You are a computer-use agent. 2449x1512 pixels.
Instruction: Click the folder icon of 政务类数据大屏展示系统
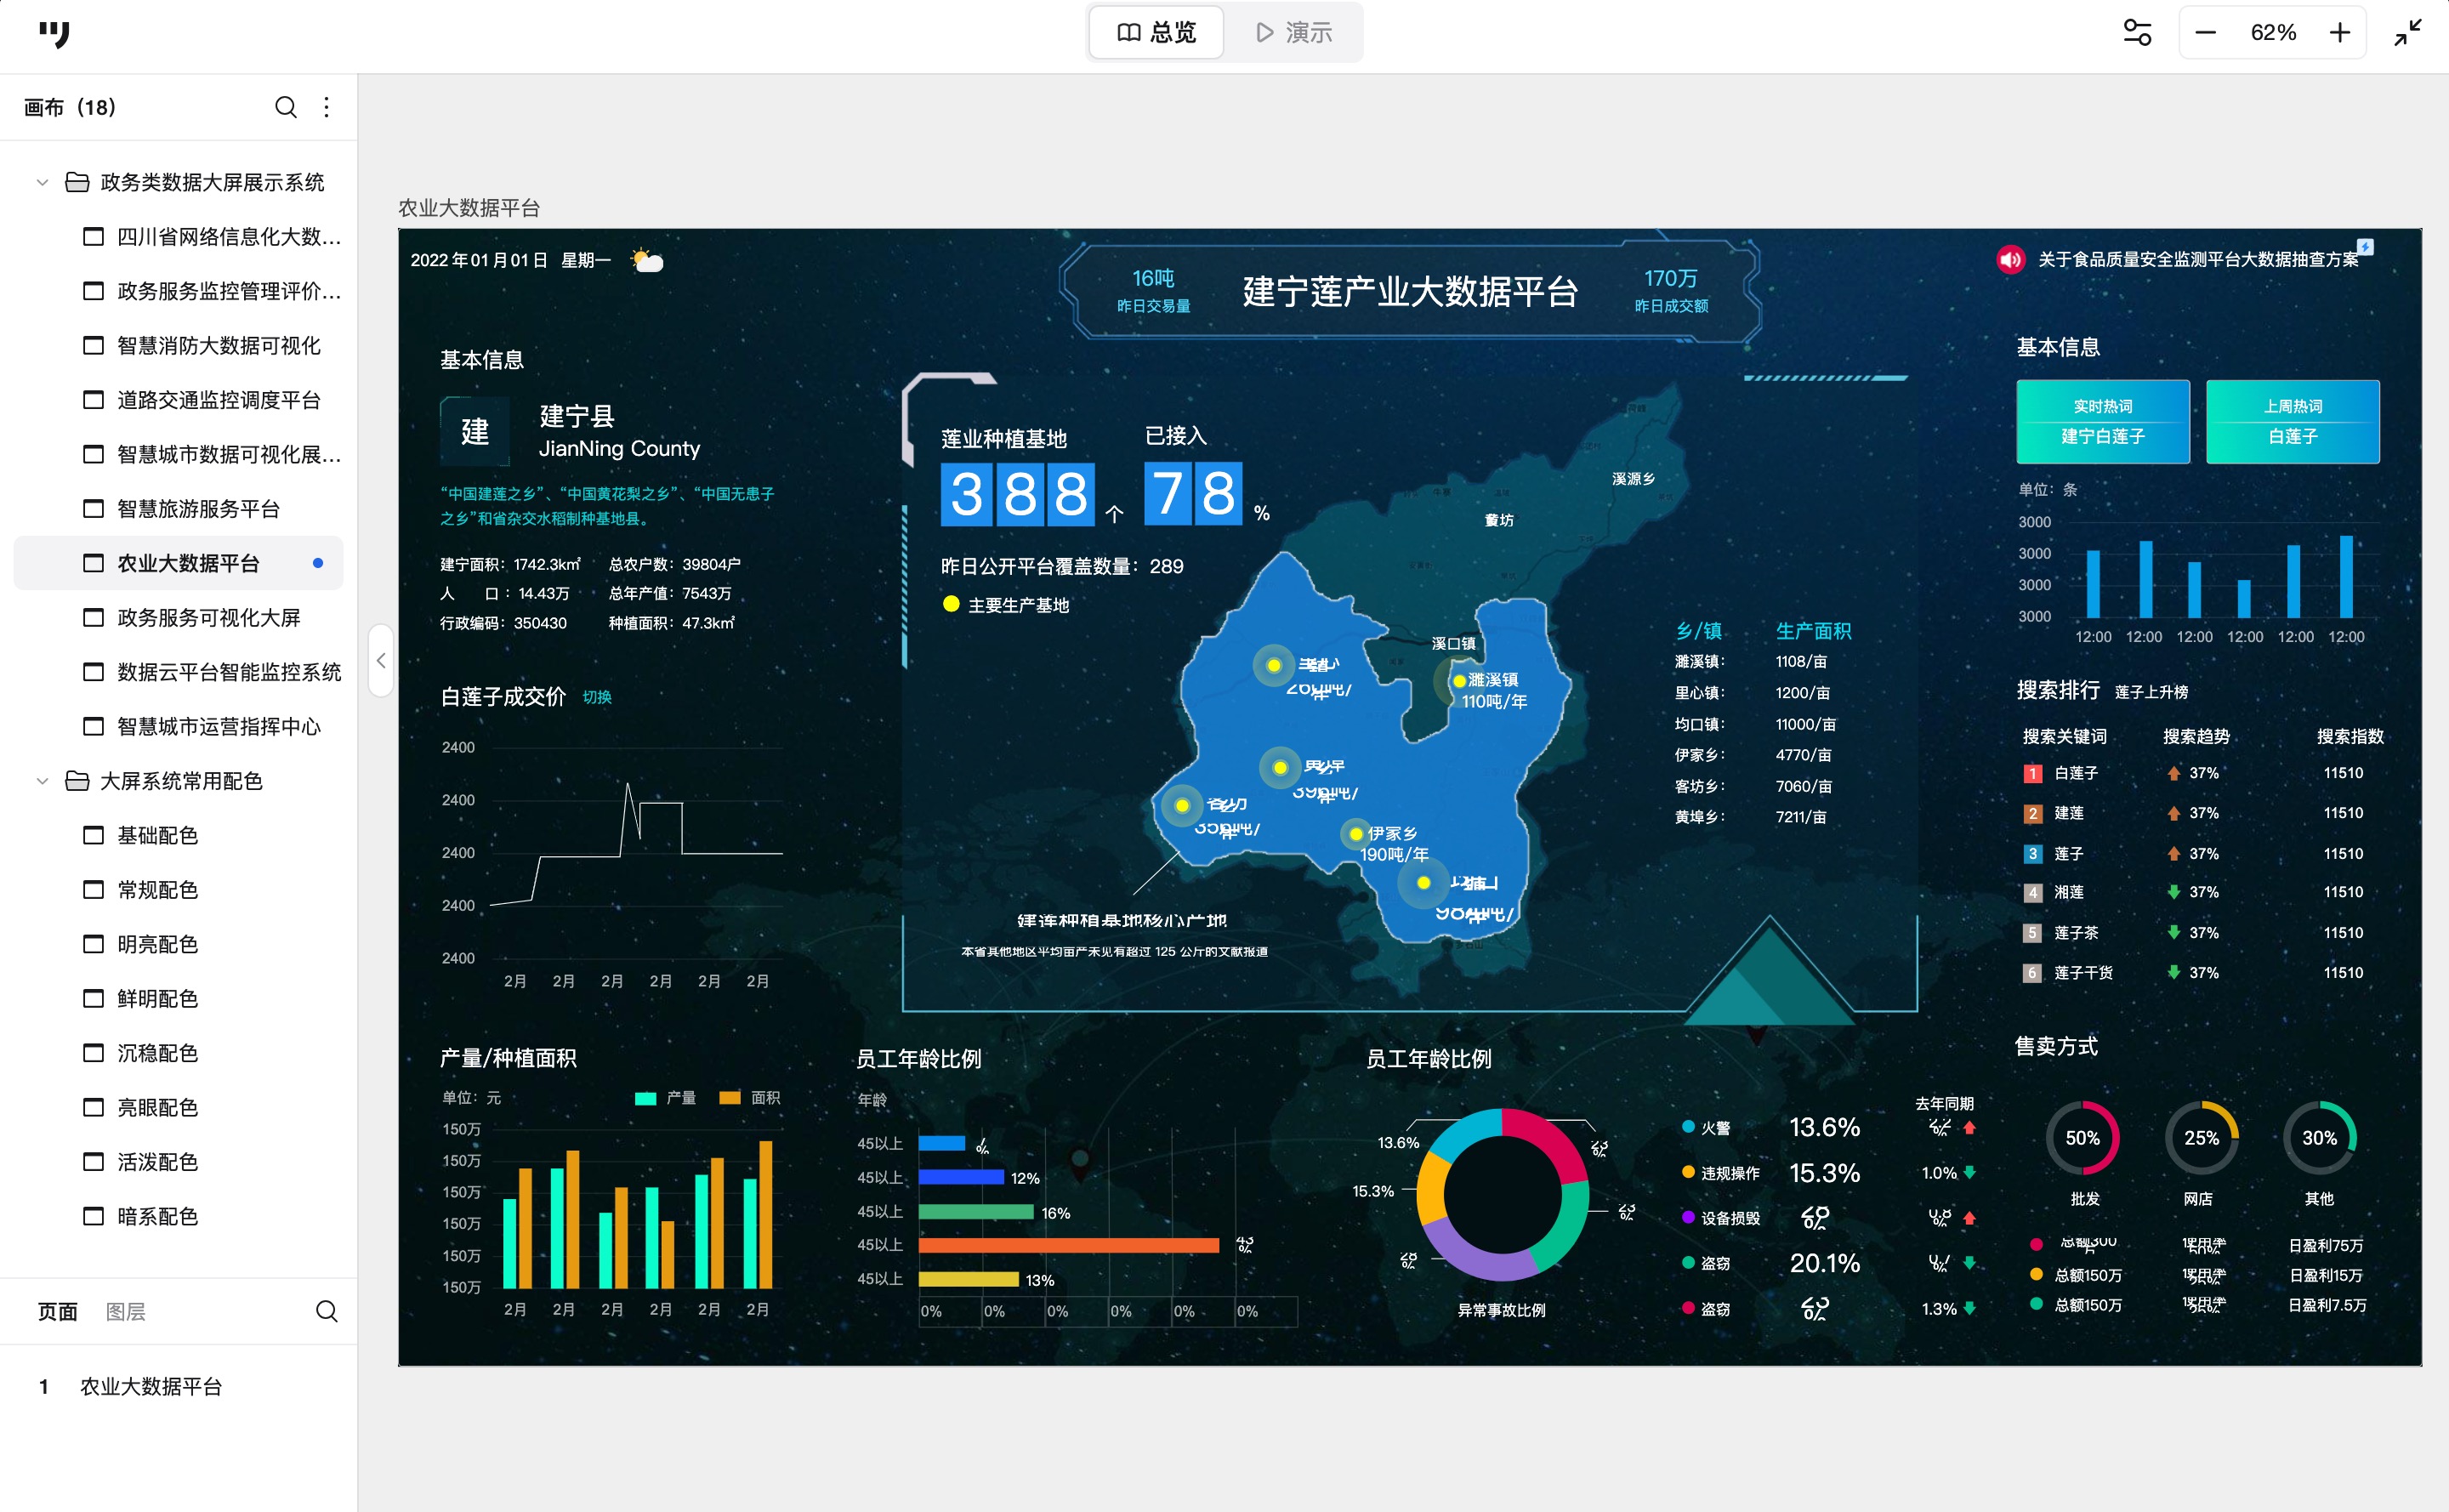point(77,182)
